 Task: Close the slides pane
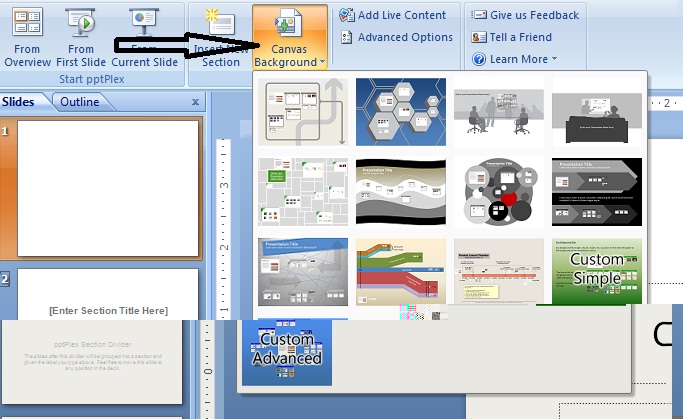click(196, 102)
